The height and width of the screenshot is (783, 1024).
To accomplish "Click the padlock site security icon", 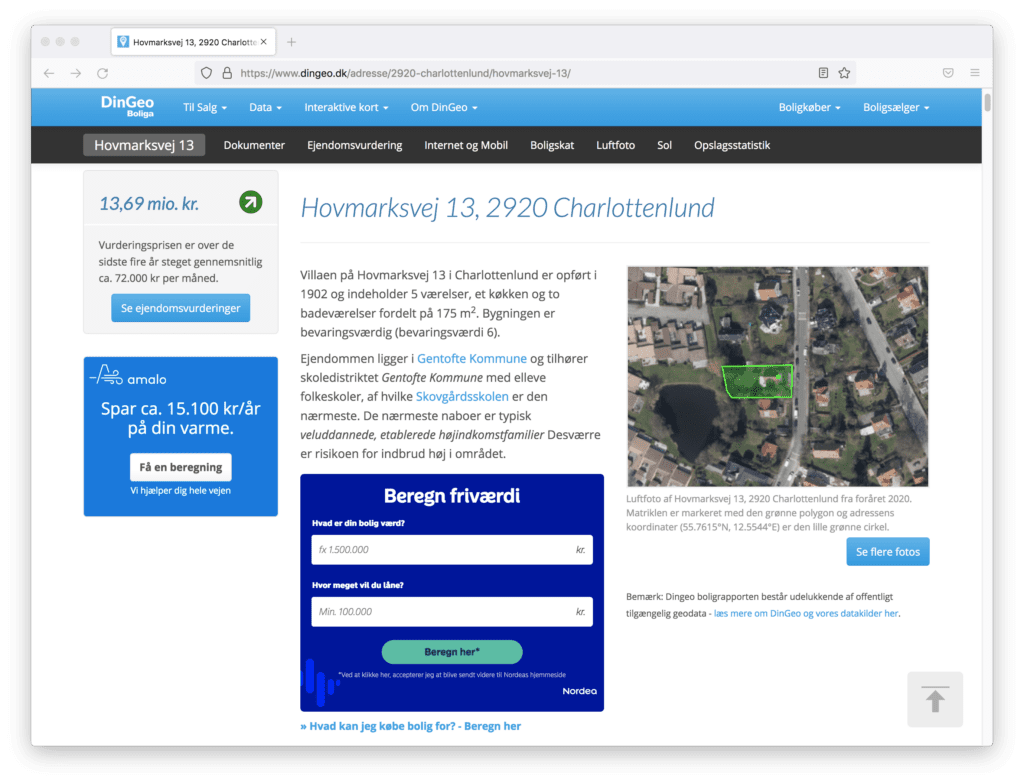I will click(227, 73).
